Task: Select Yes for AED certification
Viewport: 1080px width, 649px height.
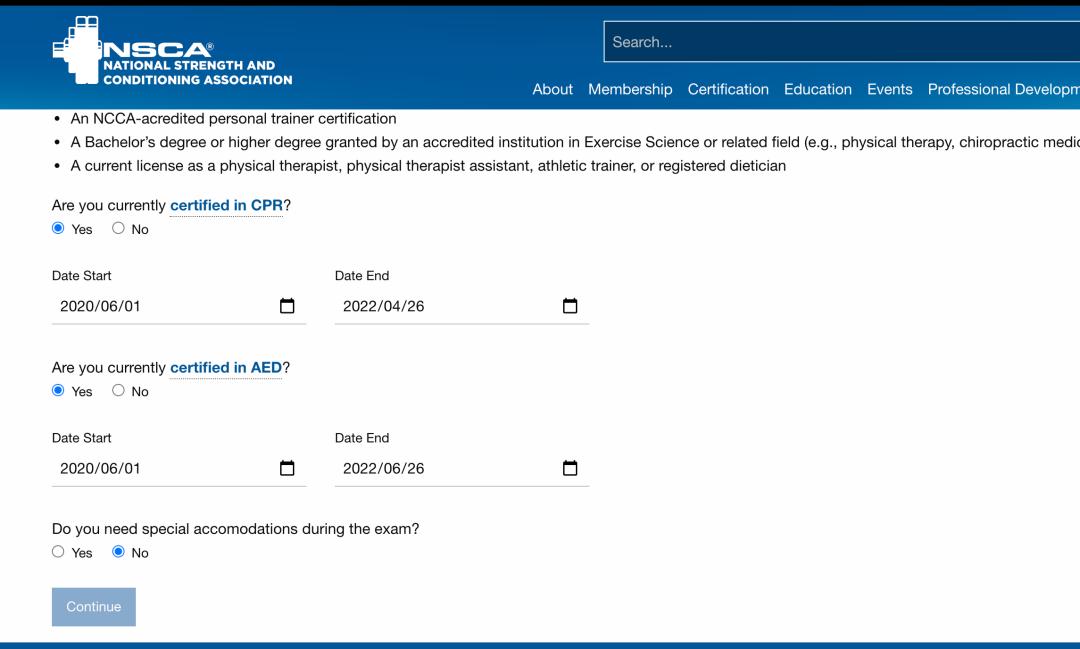Action: [58, 390]
